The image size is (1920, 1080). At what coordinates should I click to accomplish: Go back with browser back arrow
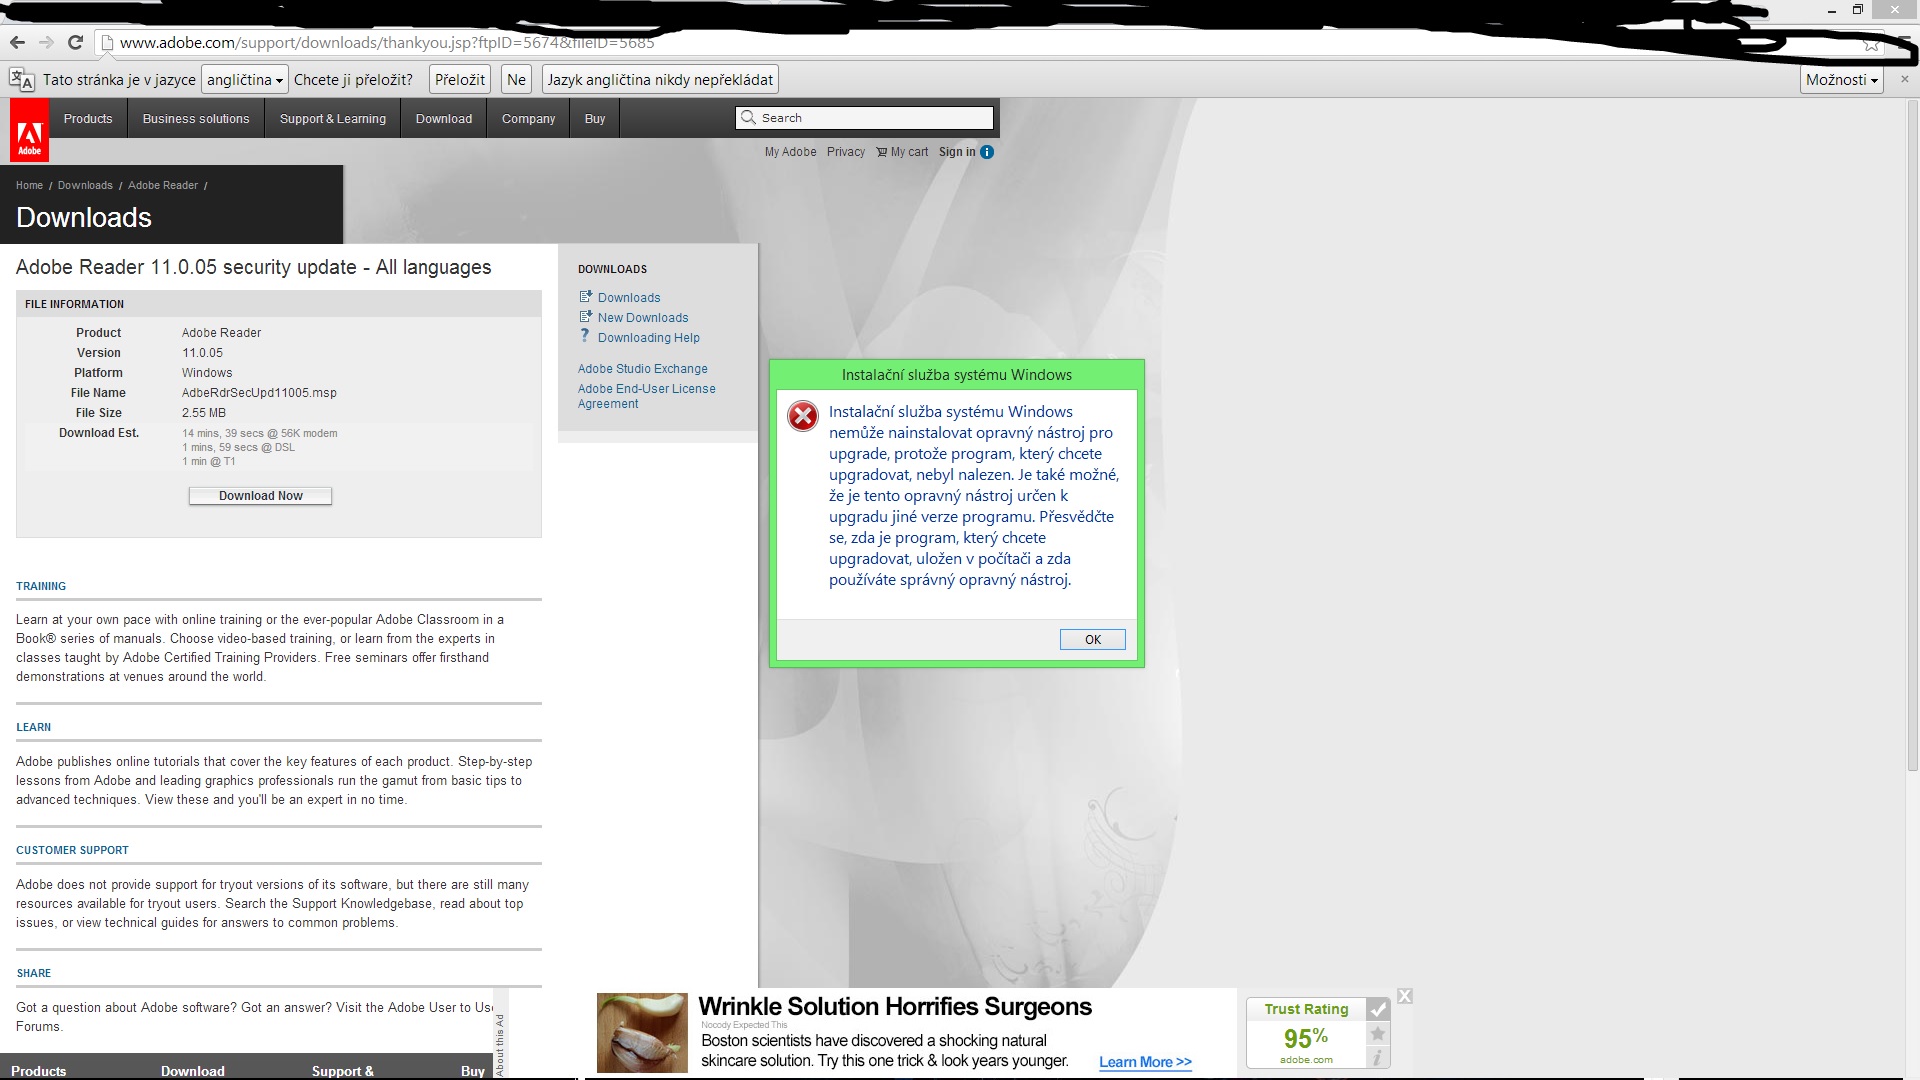pyautogui.click(x=17, y=42)
